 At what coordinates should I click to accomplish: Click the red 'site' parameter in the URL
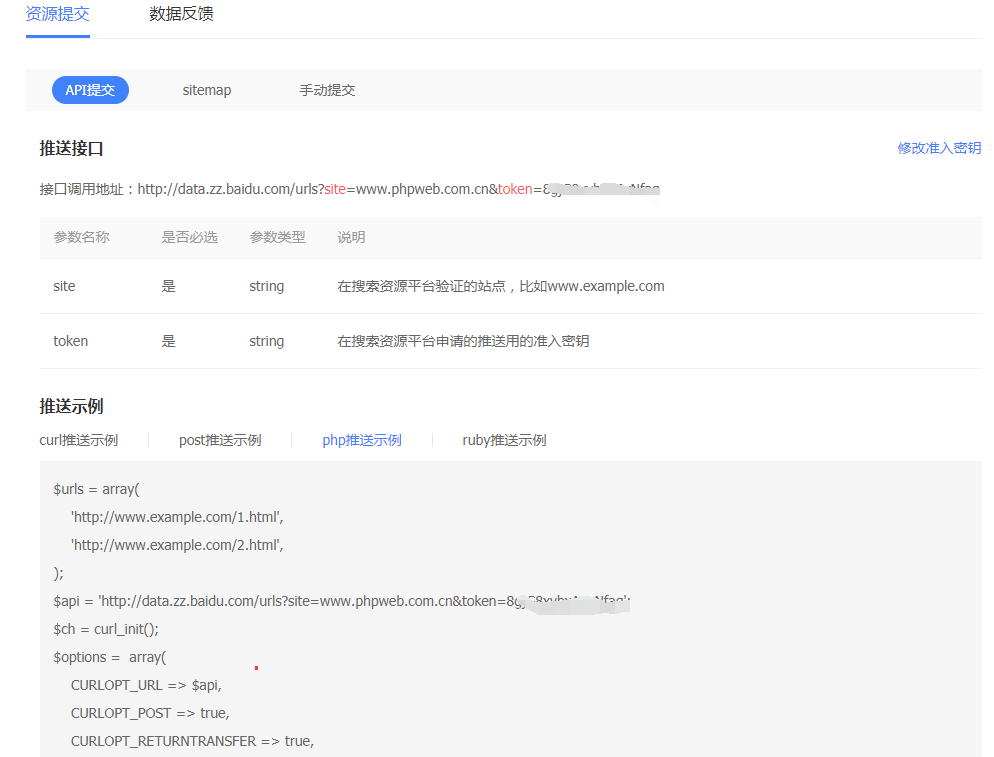point(334,188)
